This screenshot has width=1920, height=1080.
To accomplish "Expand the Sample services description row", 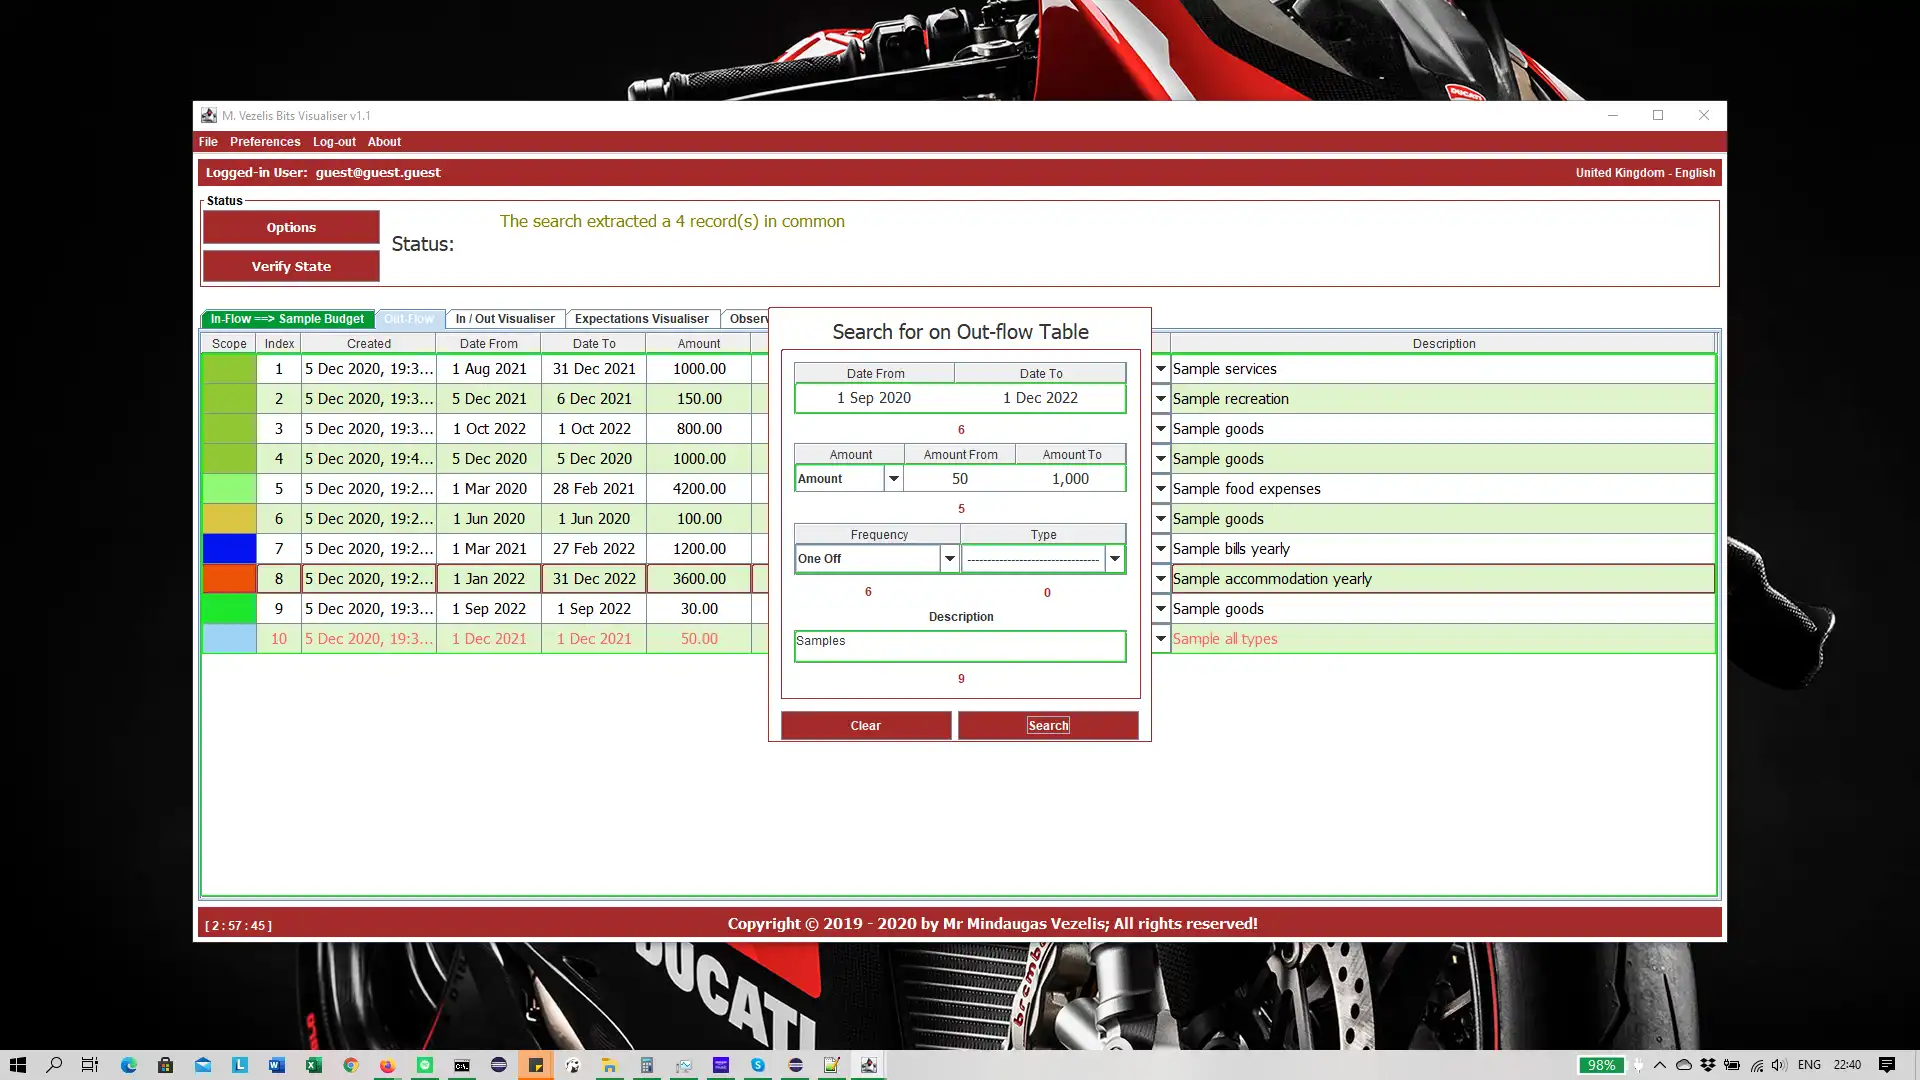I will coord(1160,368).
